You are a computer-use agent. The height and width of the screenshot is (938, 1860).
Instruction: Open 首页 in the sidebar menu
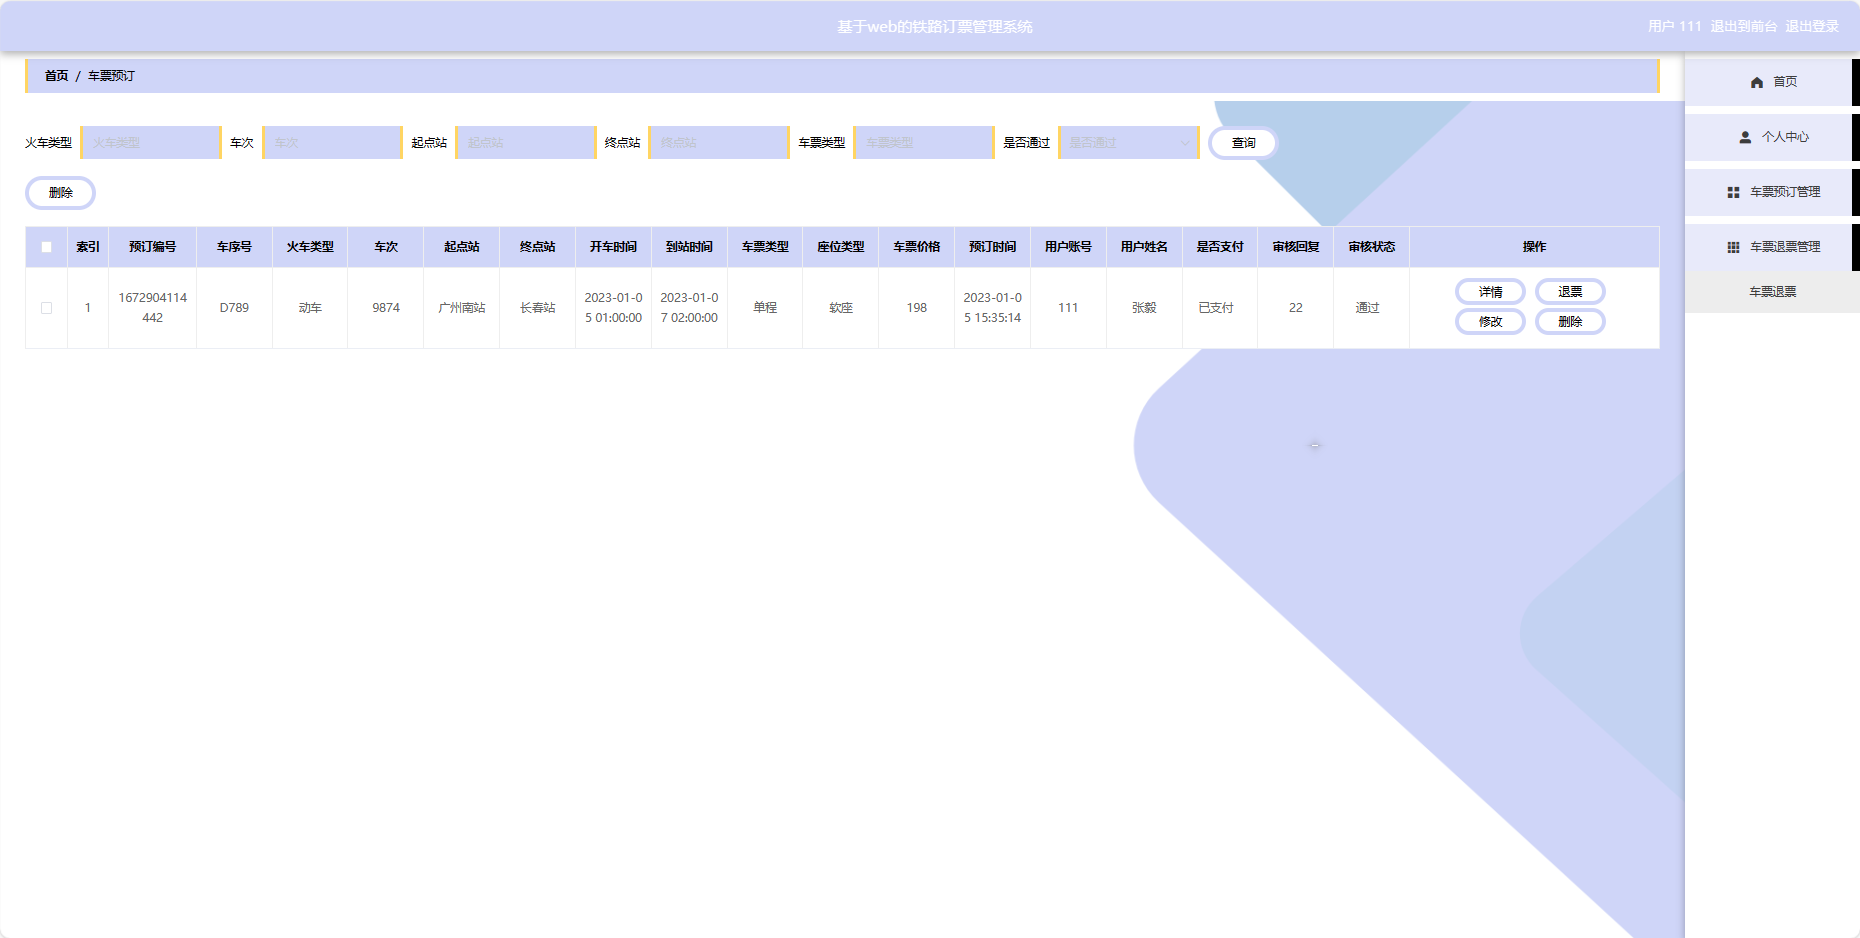pos(1772,82)
